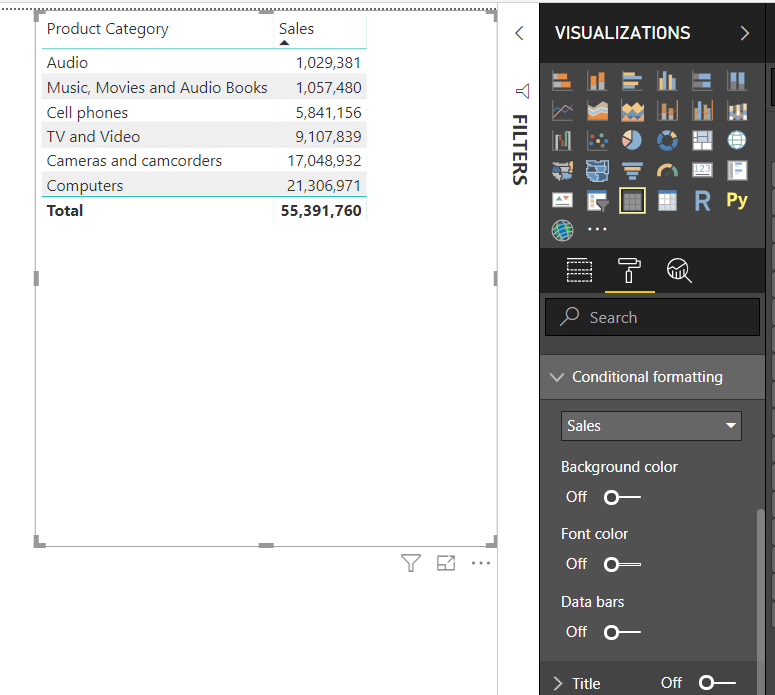Expand the Title section chevron
The height and width of the screenshot is (695, 775).
[x=558, y=684]
